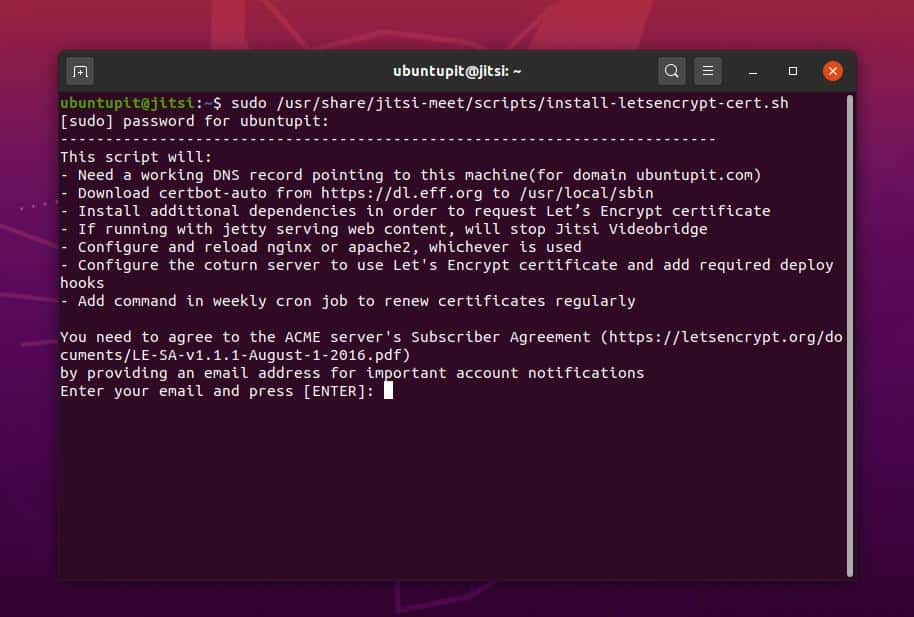Image resolution: width=914 pixels, height=617 pixels.
Task: Click the /usr/local/sbin path text
Action: (586, 193)
